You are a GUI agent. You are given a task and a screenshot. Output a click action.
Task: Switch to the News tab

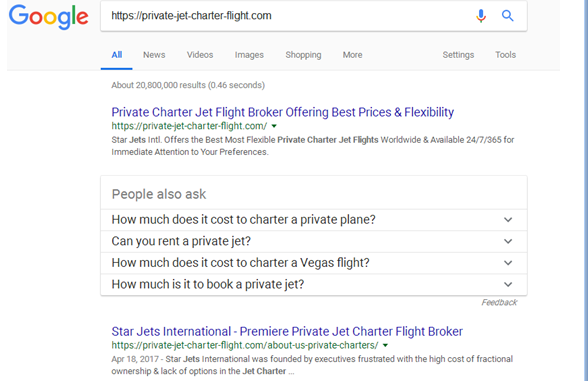[x=154, y=55]
